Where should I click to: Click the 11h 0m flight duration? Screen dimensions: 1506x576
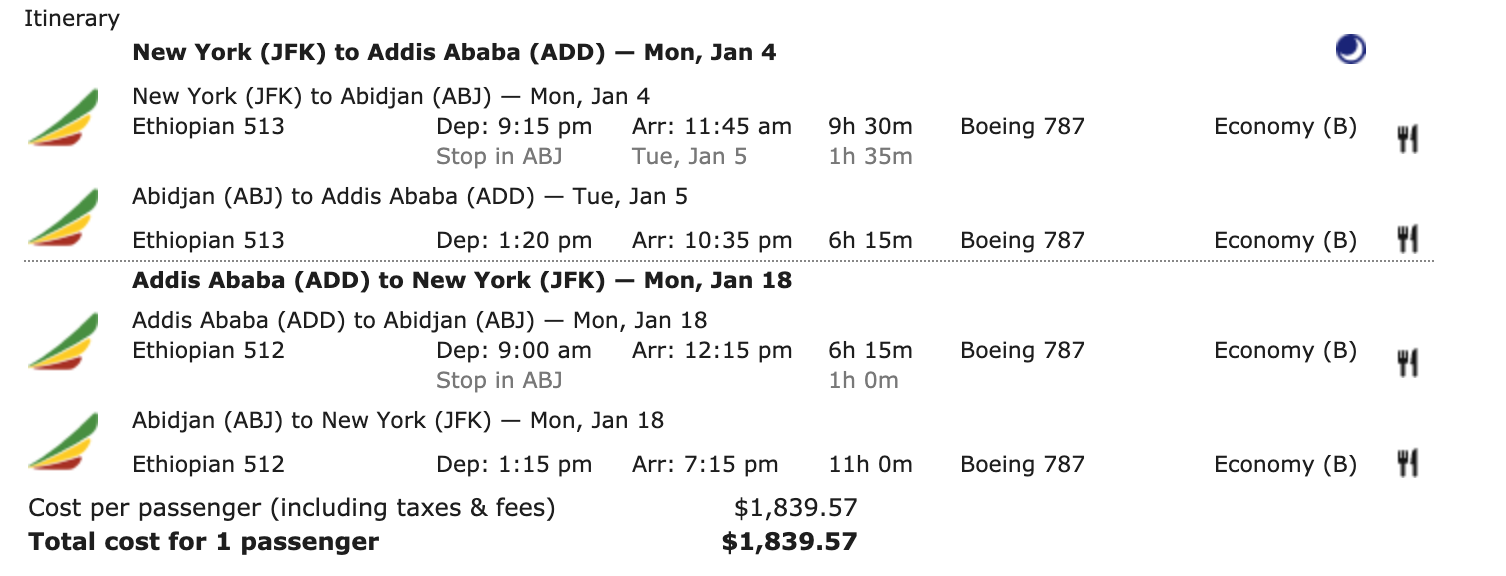pos(870,464)
